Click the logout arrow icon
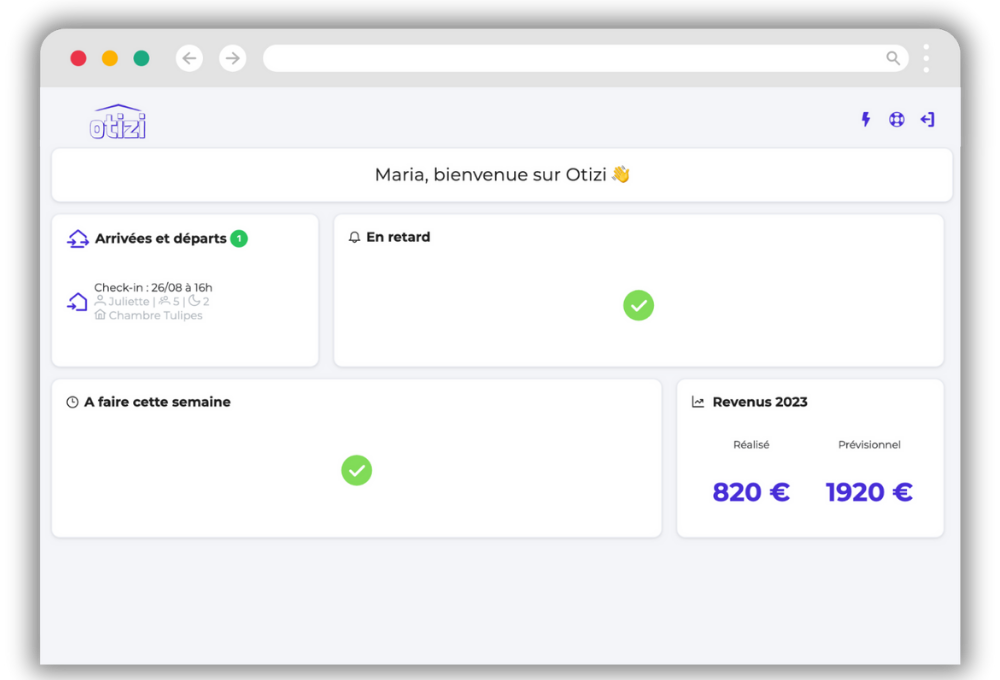This screenshot has width=1000, height=680. [927, 119]
